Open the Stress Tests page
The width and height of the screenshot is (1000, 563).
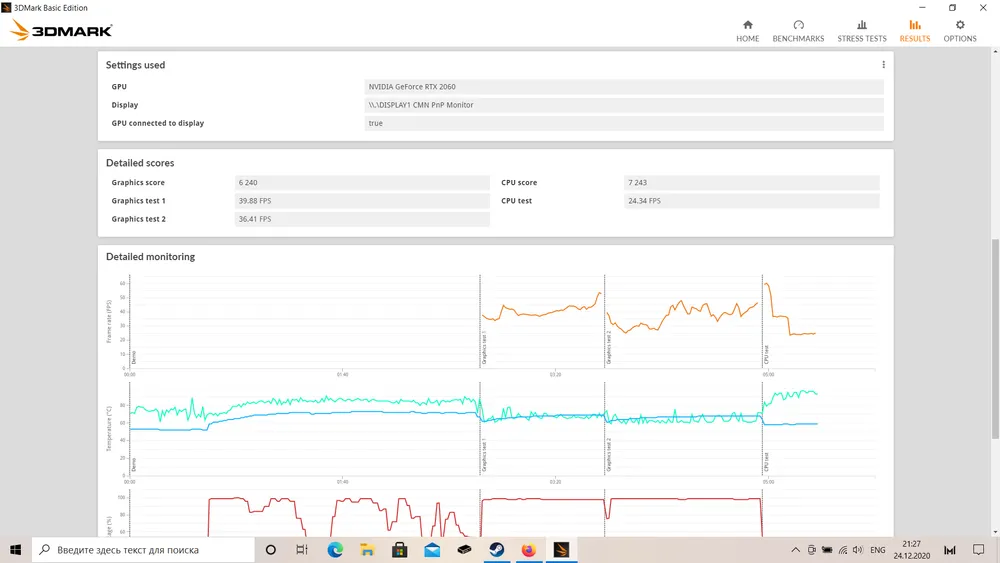point(861,31)
